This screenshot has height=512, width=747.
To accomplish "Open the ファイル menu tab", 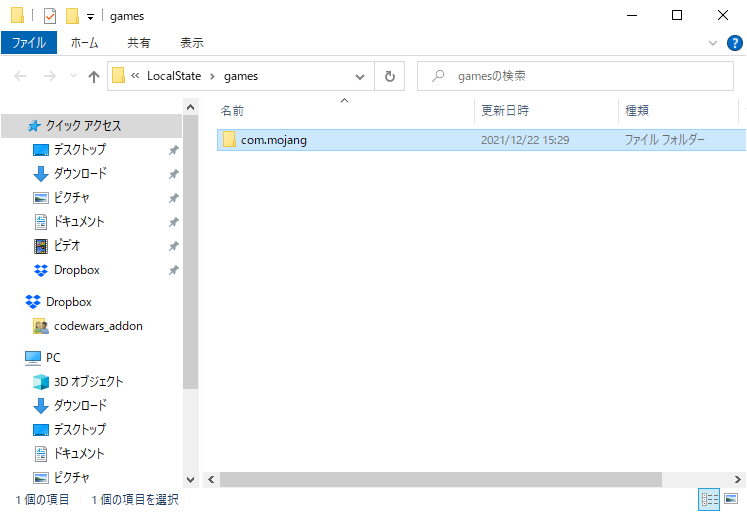I will (29, 43).
